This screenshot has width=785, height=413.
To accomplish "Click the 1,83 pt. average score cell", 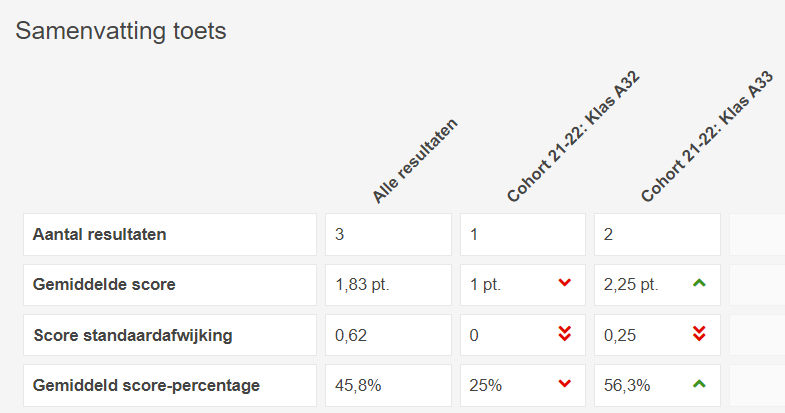I will (388, 285).
